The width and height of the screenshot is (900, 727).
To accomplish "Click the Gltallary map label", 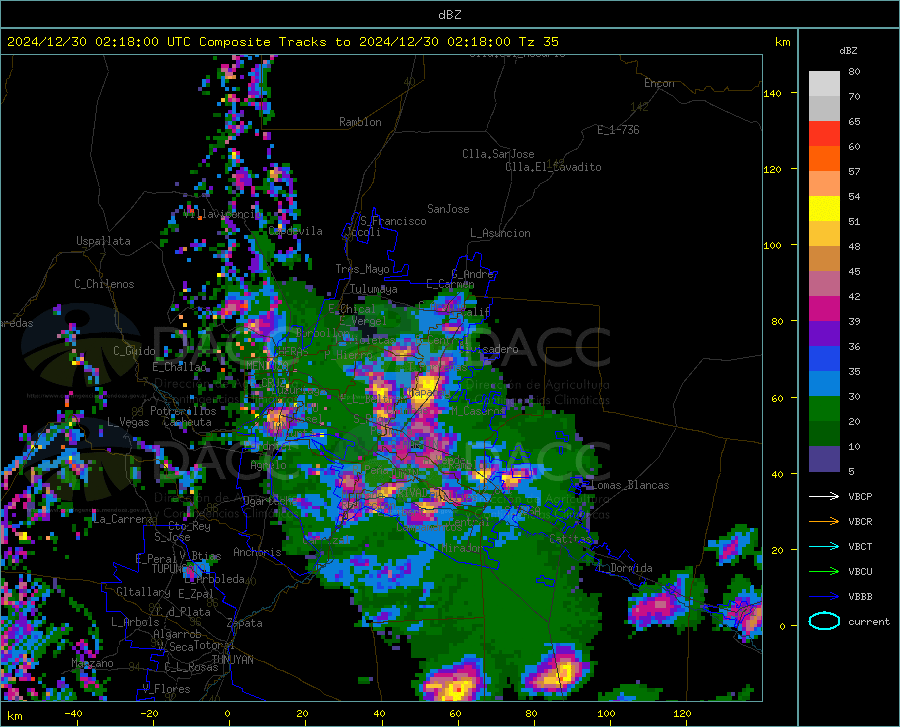I will pos(143,592).
